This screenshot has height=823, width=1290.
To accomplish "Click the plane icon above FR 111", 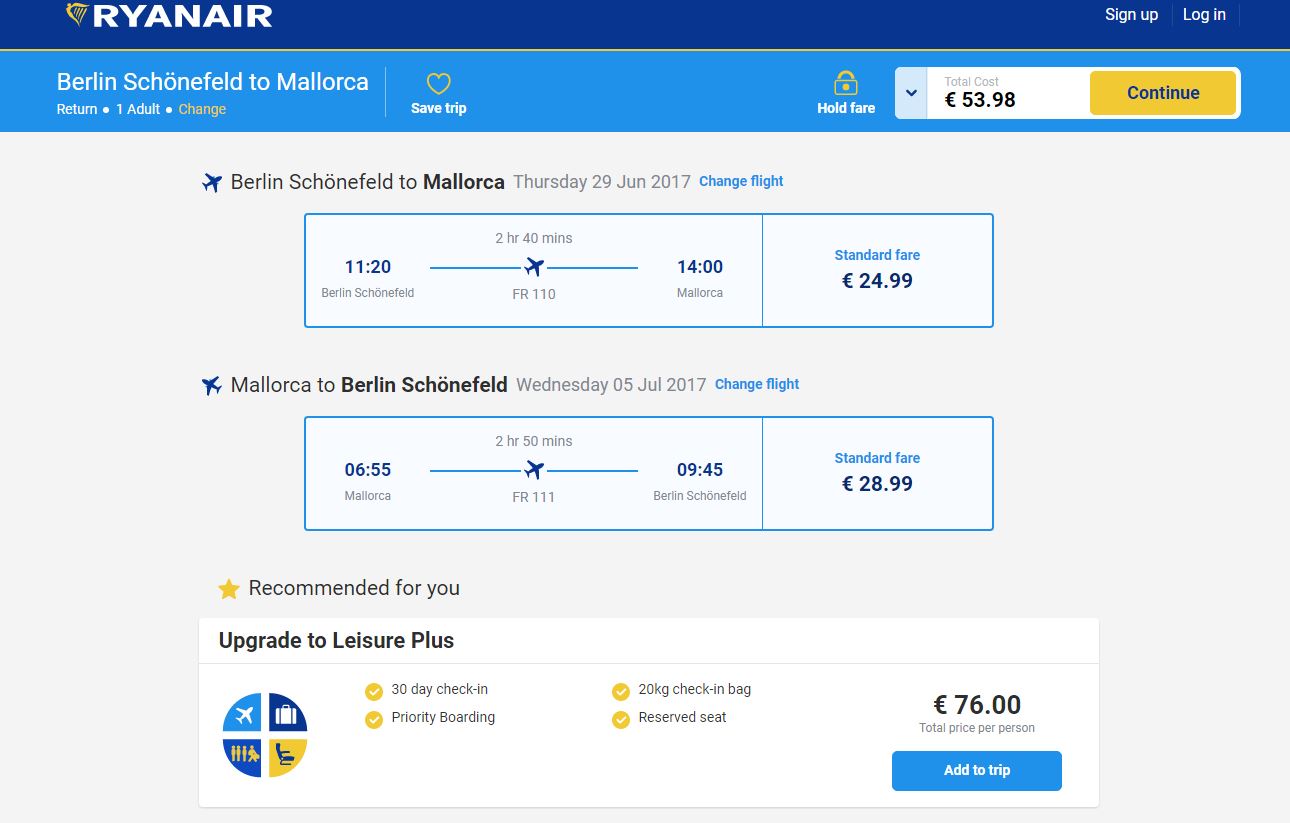I will (x=534, y=470).
